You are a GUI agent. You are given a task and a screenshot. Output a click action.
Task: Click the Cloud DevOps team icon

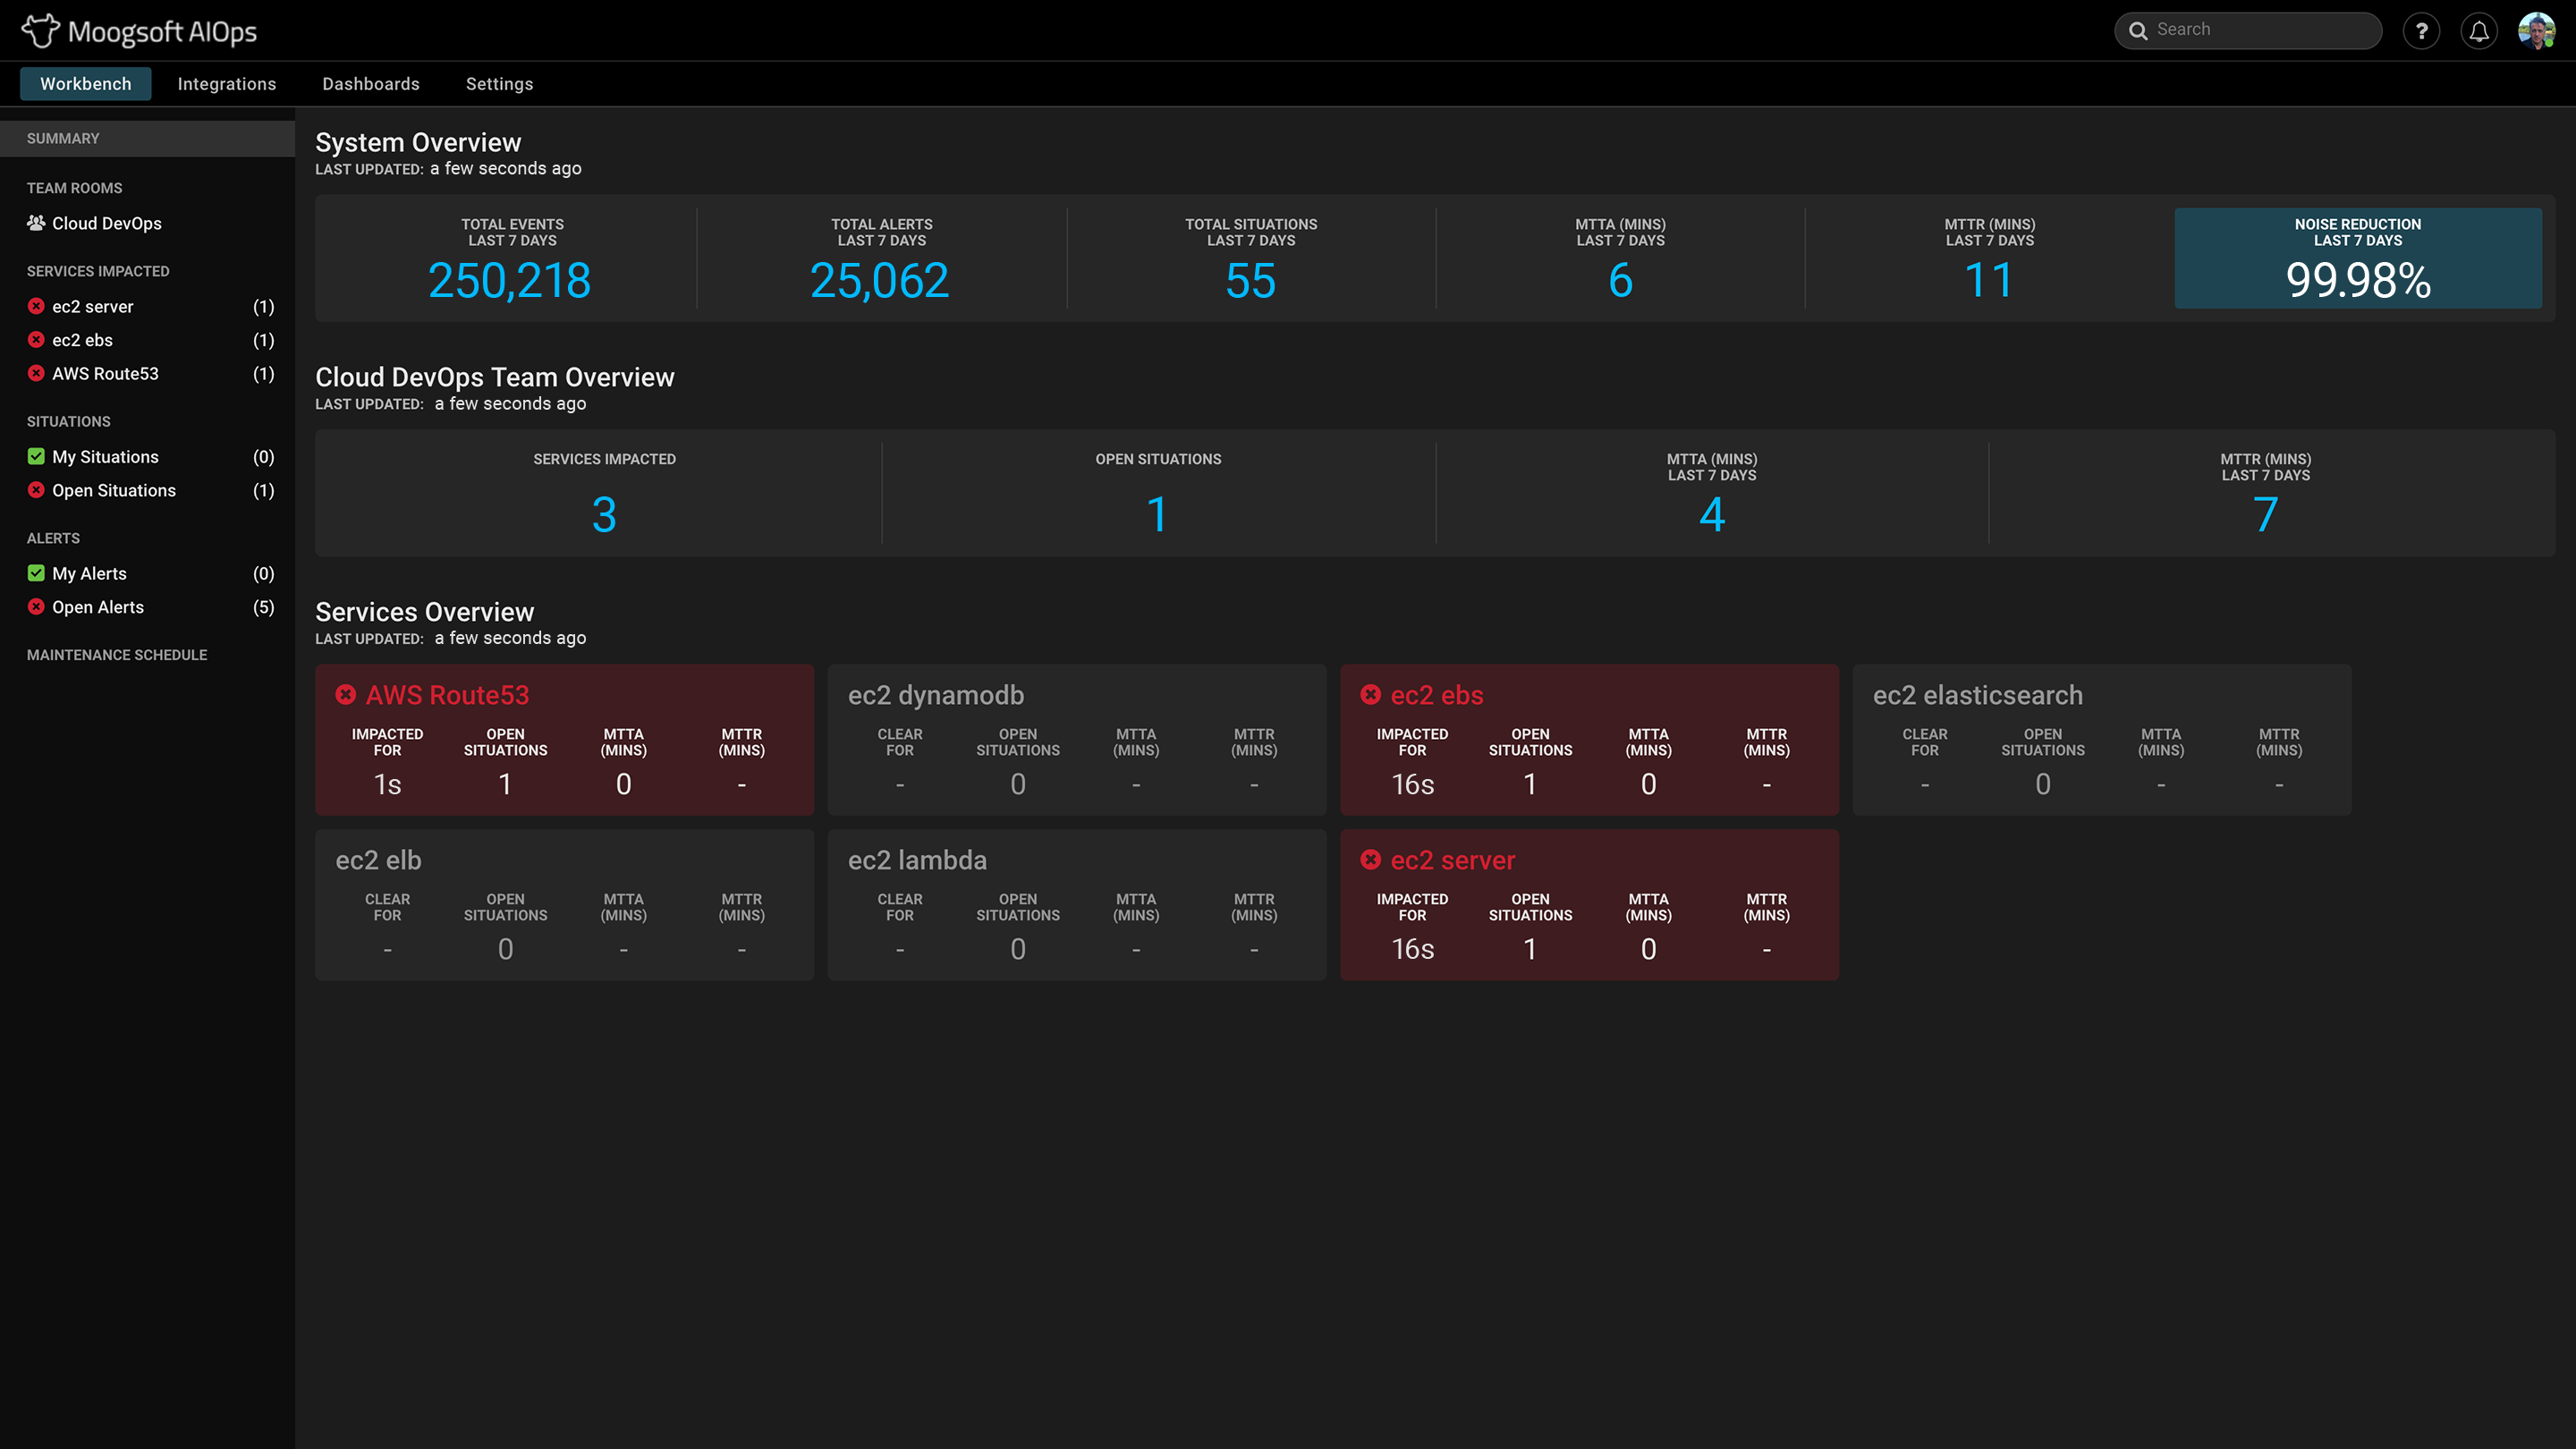(x=36, y=223)
